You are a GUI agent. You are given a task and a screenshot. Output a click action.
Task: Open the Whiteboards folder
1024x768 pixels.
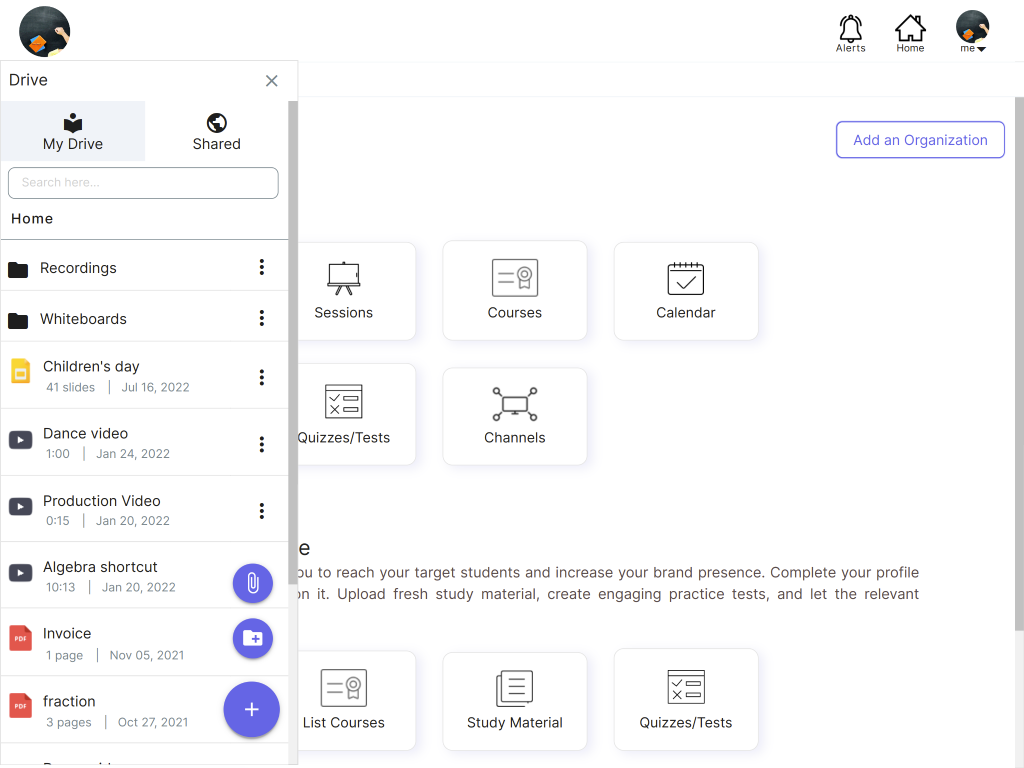coord(83,319)
